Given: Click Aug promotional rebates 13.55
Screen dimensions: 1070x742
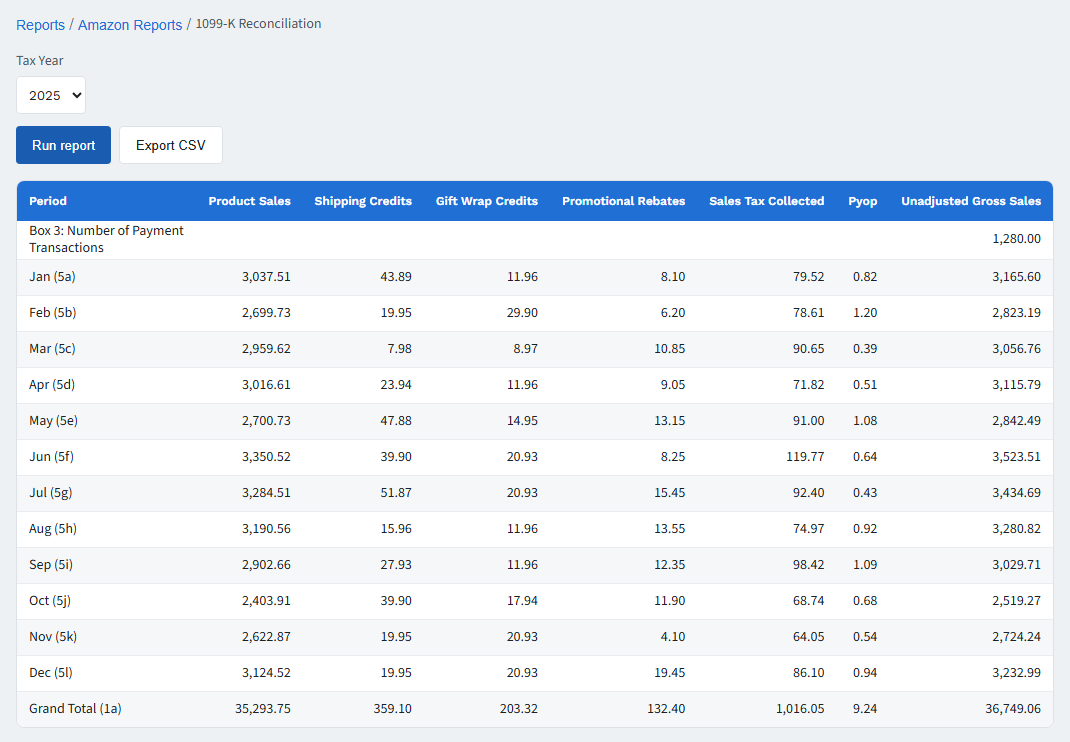Looking at the screenshot, I should point(669,528).
